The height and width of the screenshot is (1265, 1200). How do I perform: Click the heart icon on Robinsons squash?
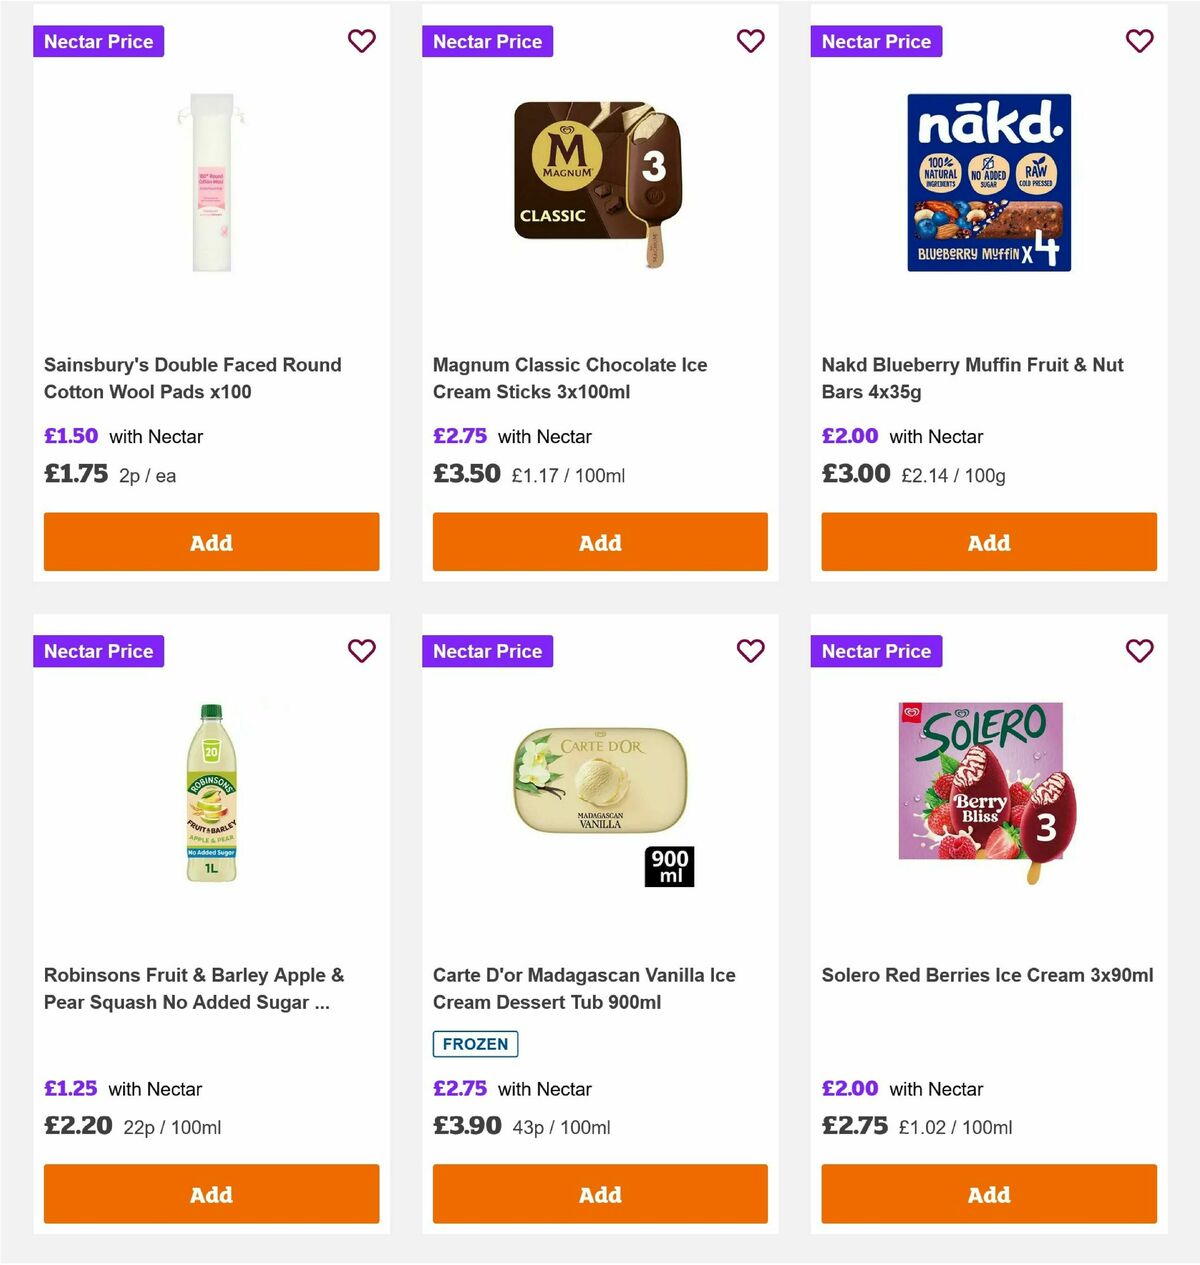pyautogui.click(x=361, y=651)
